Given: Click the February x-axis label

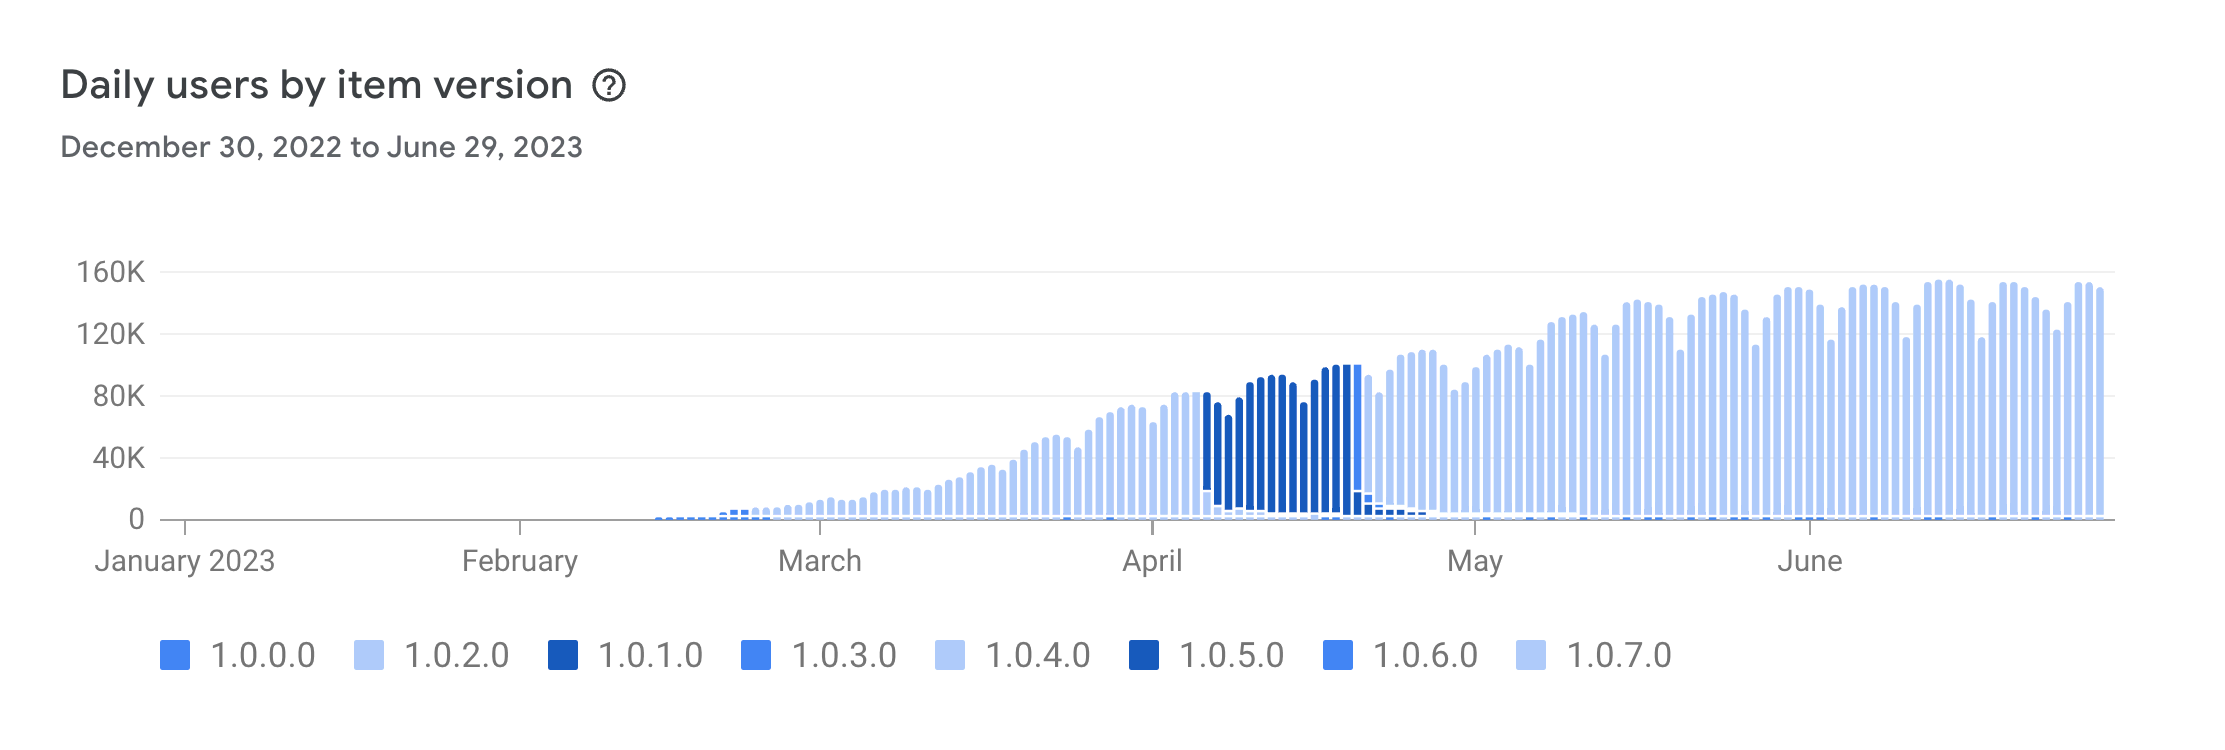Looking at the screenshot, I should (519, 561).
